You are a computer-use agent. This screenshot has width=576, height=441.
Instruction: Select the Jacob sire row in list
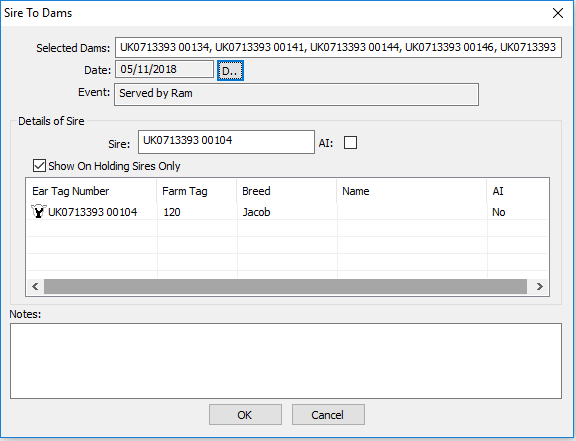pos(287,212)
